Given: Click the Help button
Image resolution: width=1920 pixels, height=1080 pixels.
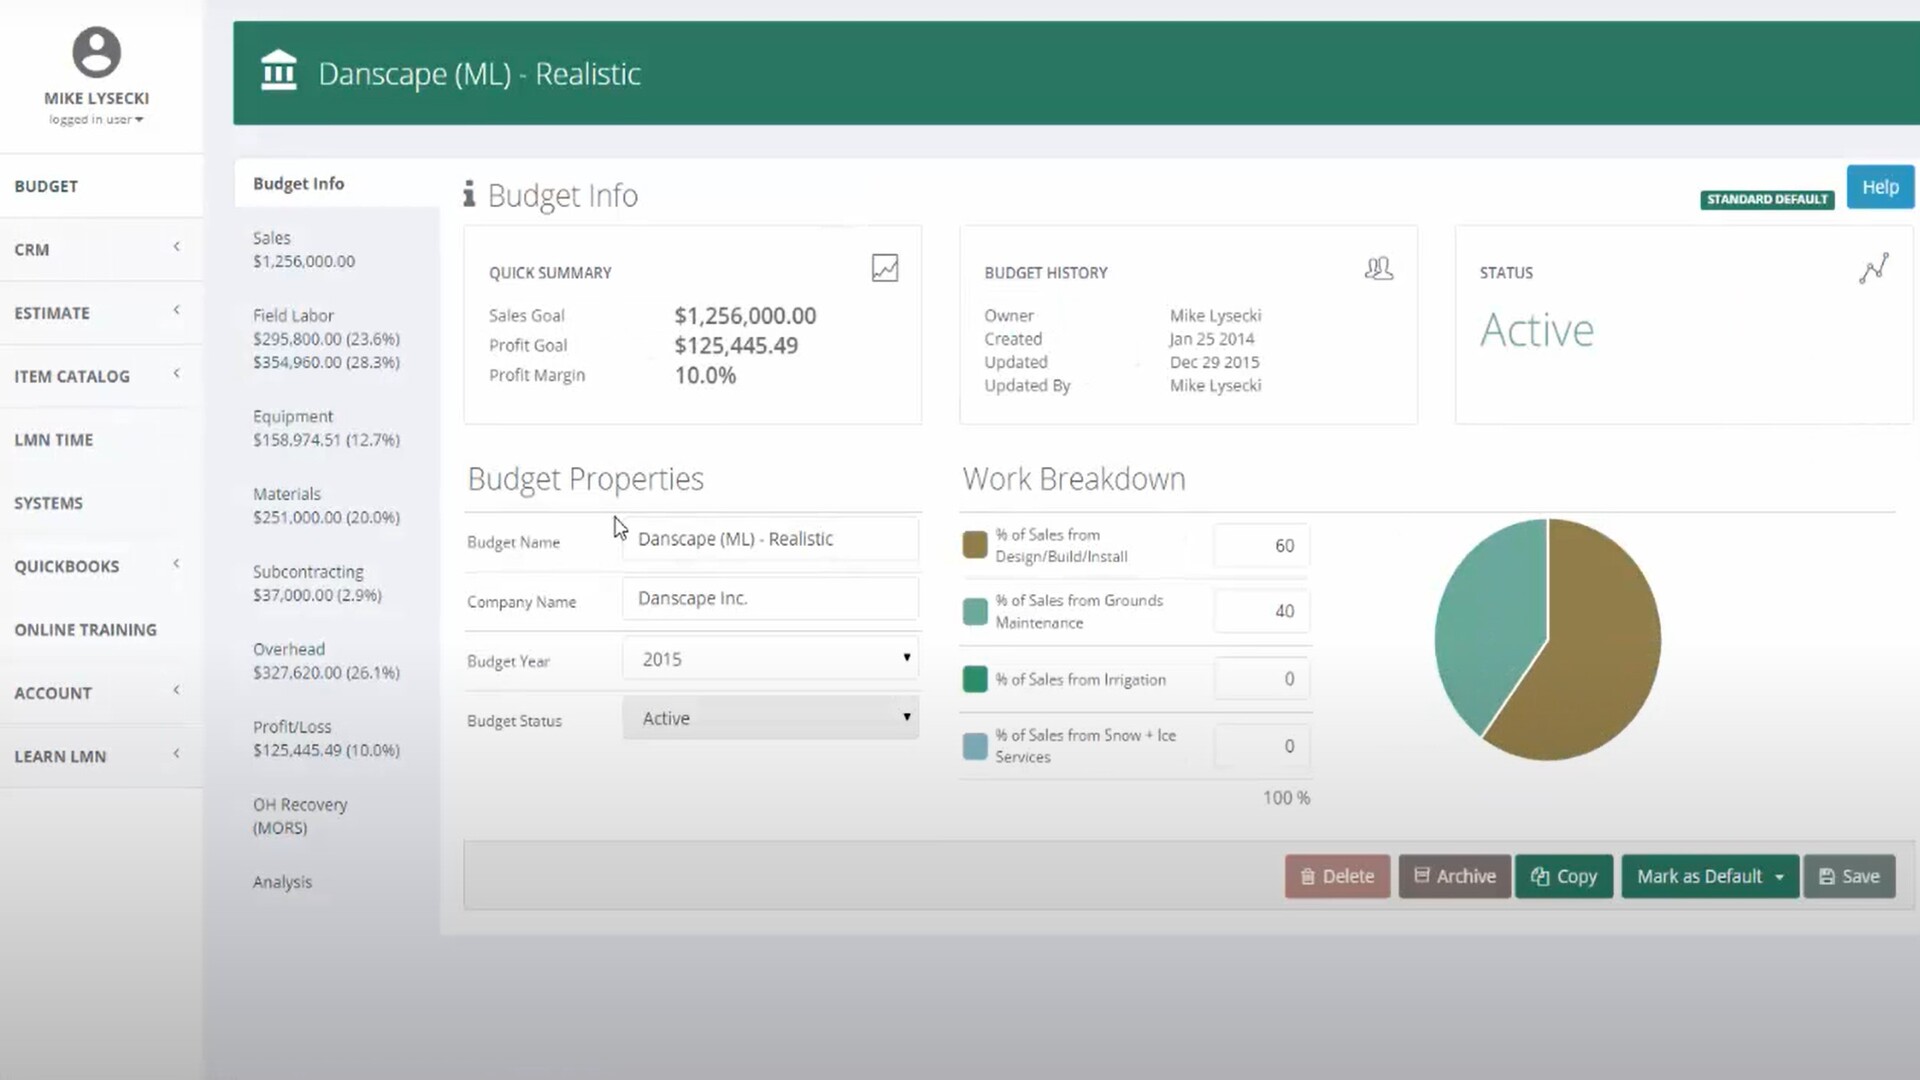Looking at the screenshot, I should pos(1879,186).
